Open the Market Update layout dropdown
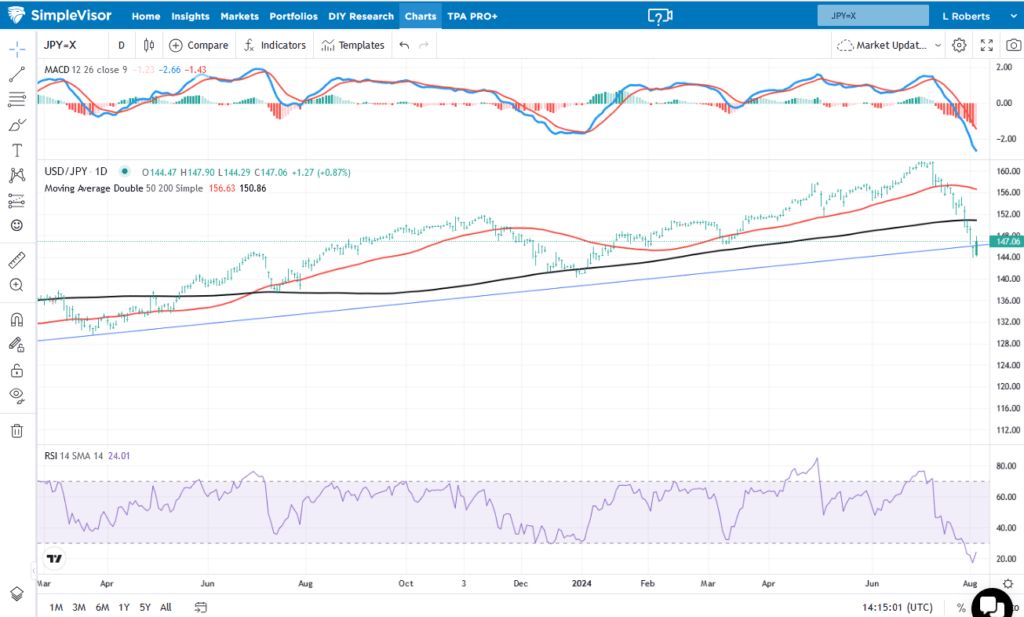The width and height of the screenshot is (1024, 617). point(886,45)
